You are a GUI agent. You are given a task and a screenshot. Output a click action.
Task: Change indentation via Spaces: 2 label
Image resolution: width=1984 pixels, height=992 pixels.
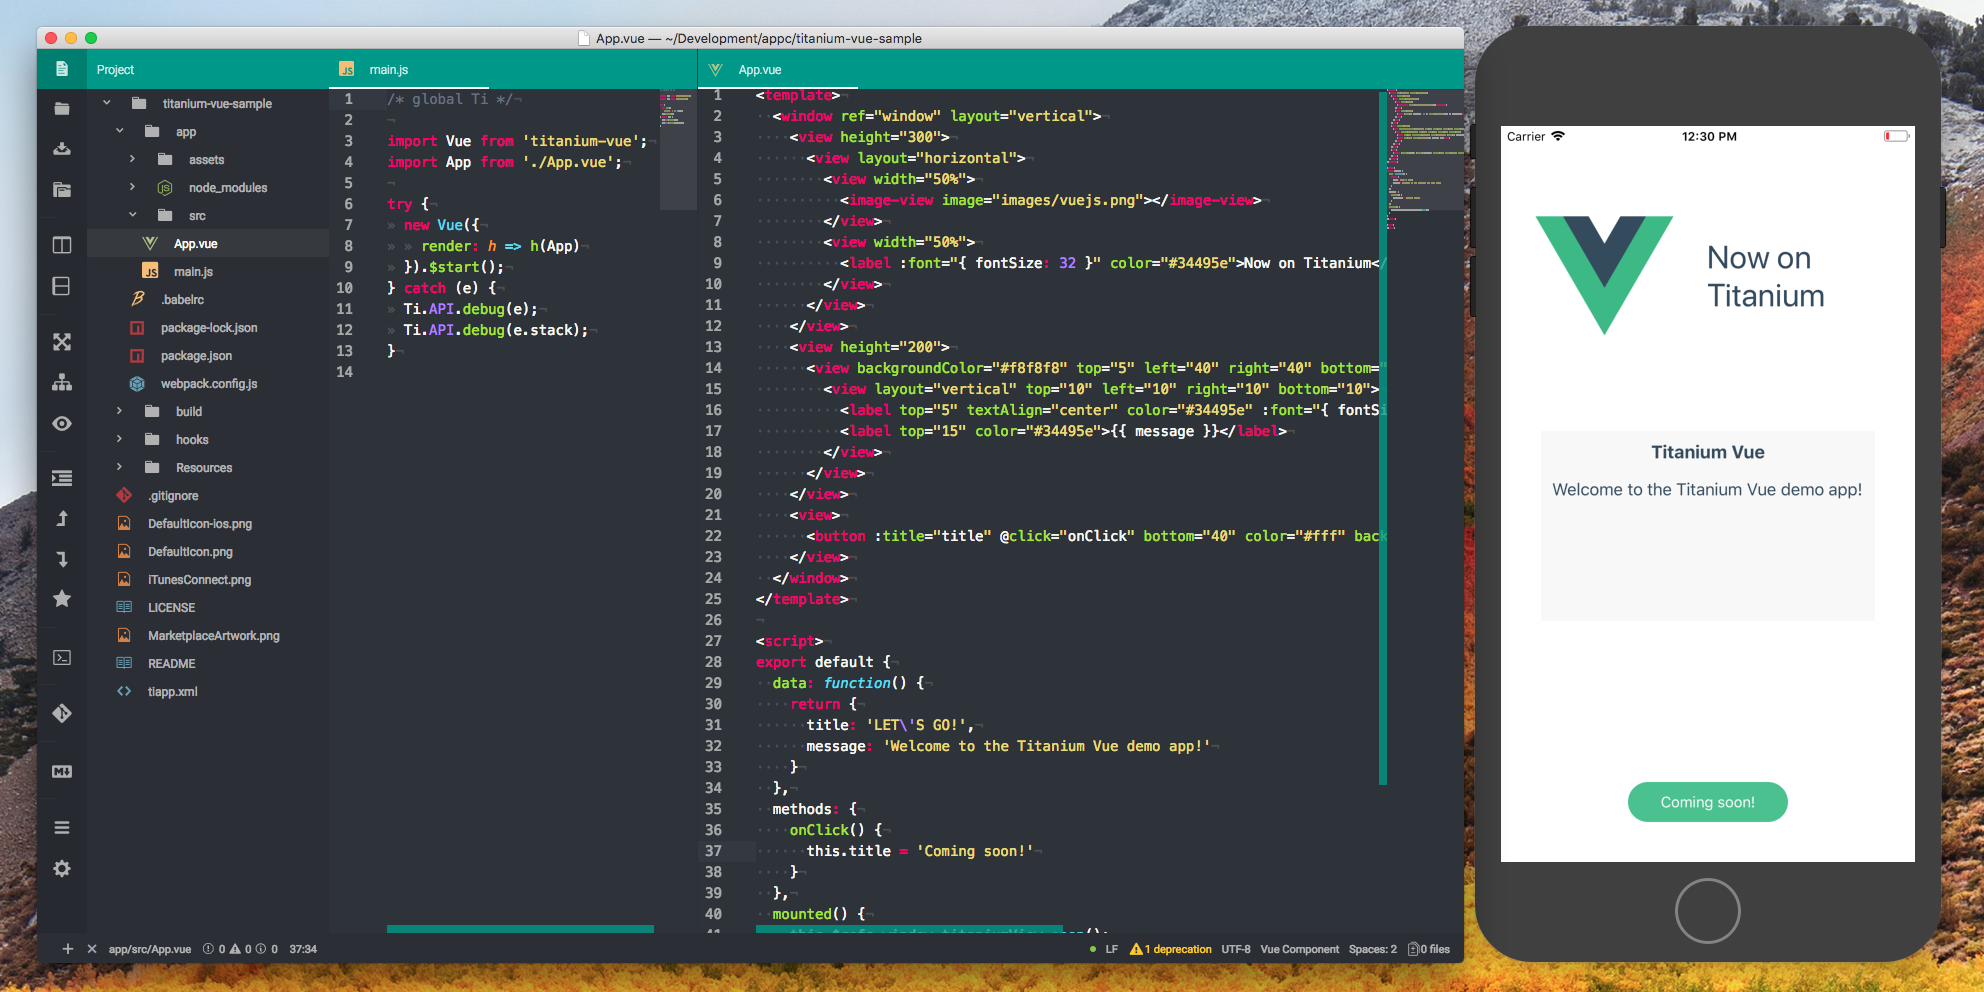click(1372, 949)
